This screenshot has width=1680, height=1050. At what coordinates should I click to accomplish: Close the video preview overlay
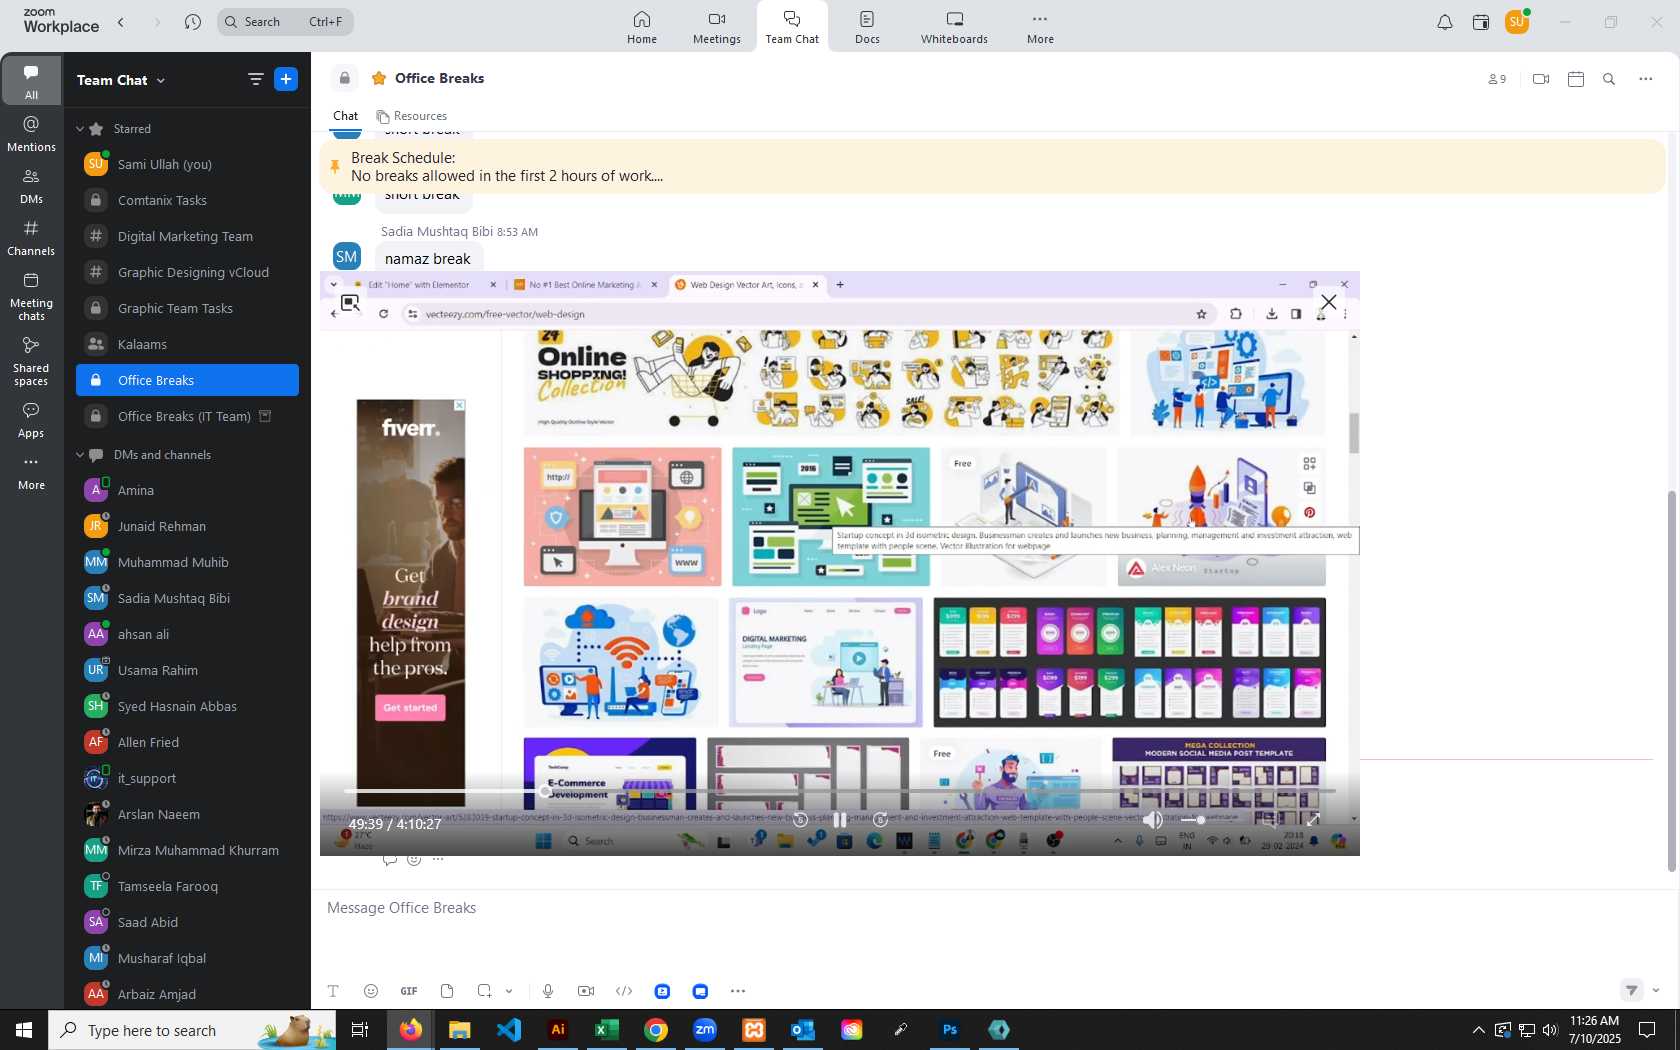coord(1328,302)
